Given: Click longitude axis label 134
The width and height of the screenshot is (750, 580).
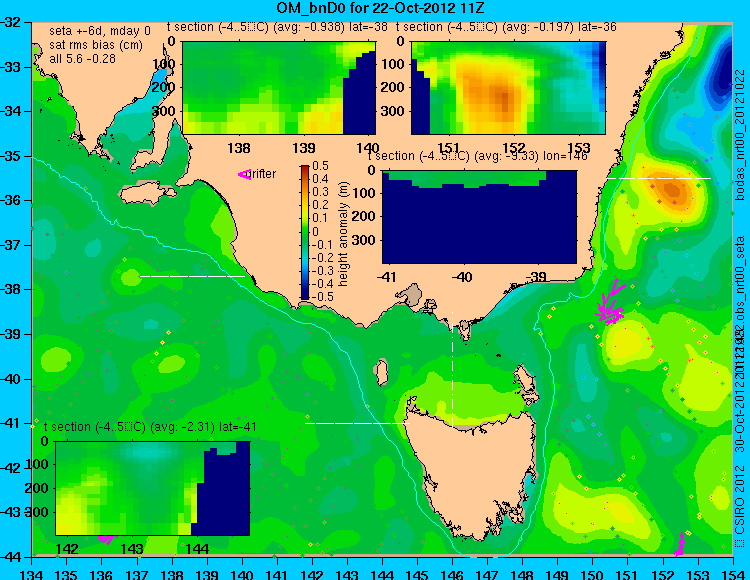Looking at the screenshot, I should [32, 574].
